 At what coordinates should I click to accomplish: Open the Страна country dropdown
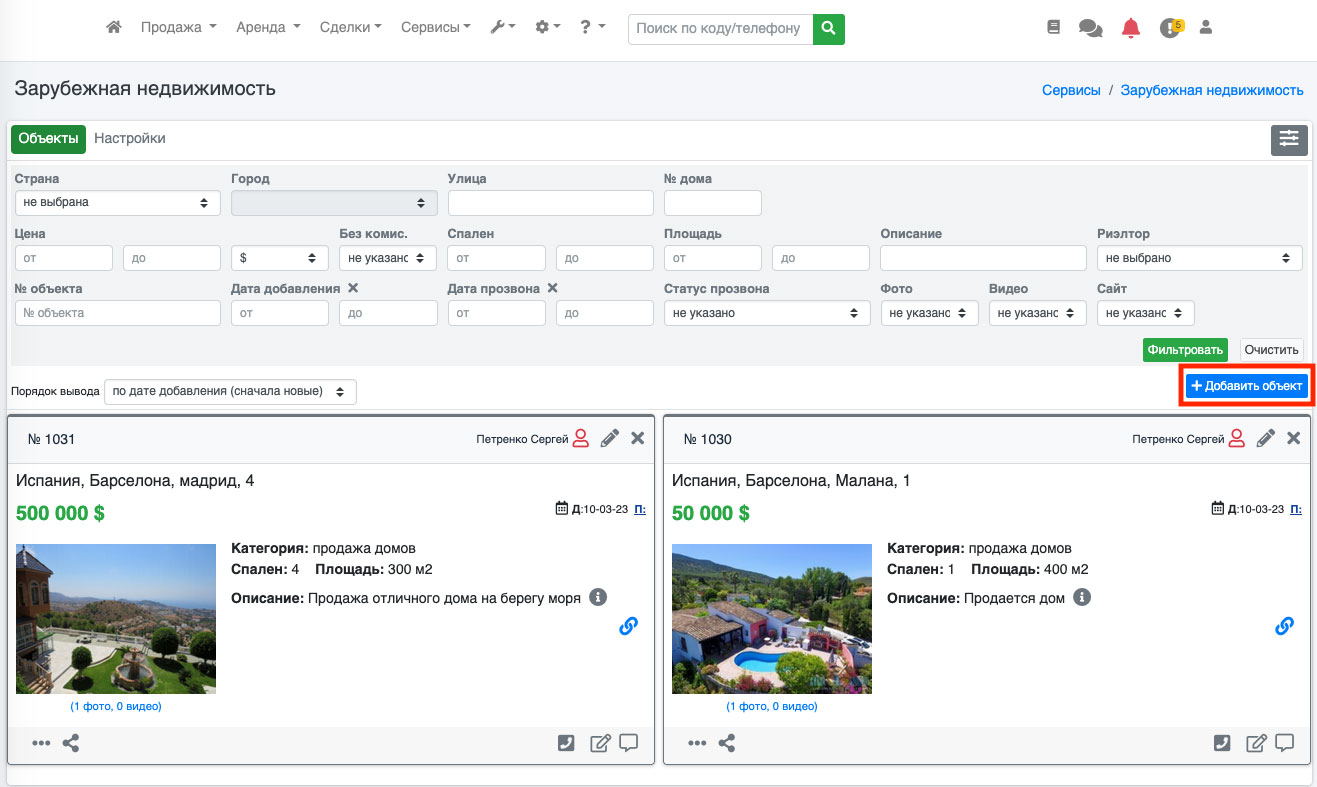click(x=118, y=203)
